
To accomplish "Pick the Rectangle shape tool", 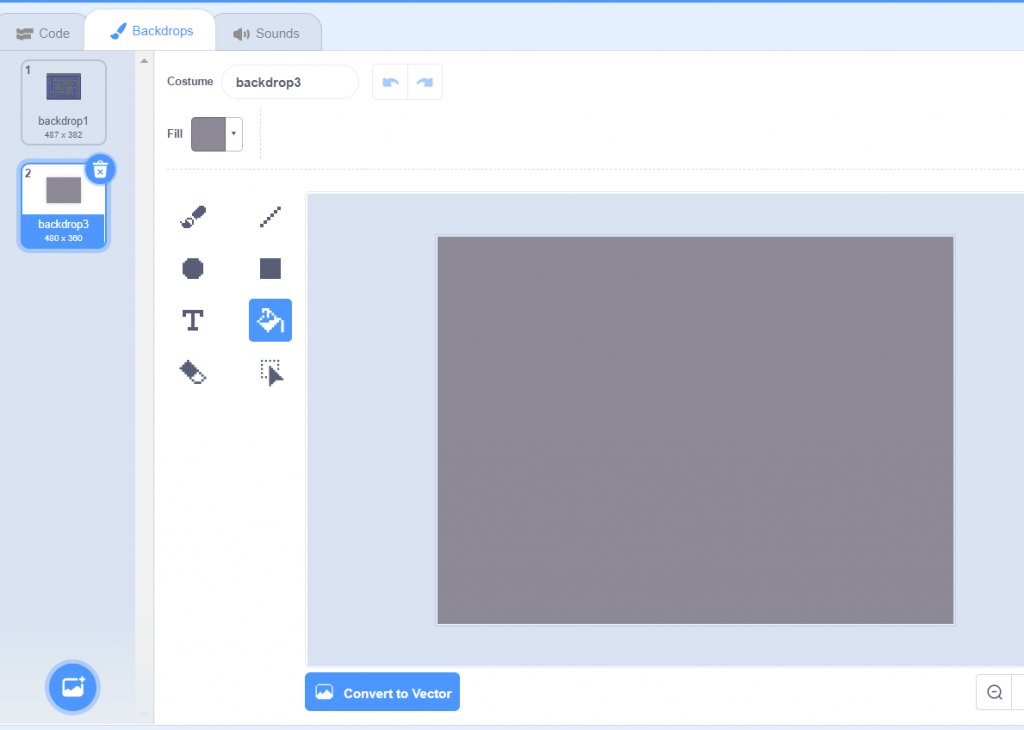I will click(270, 268).
